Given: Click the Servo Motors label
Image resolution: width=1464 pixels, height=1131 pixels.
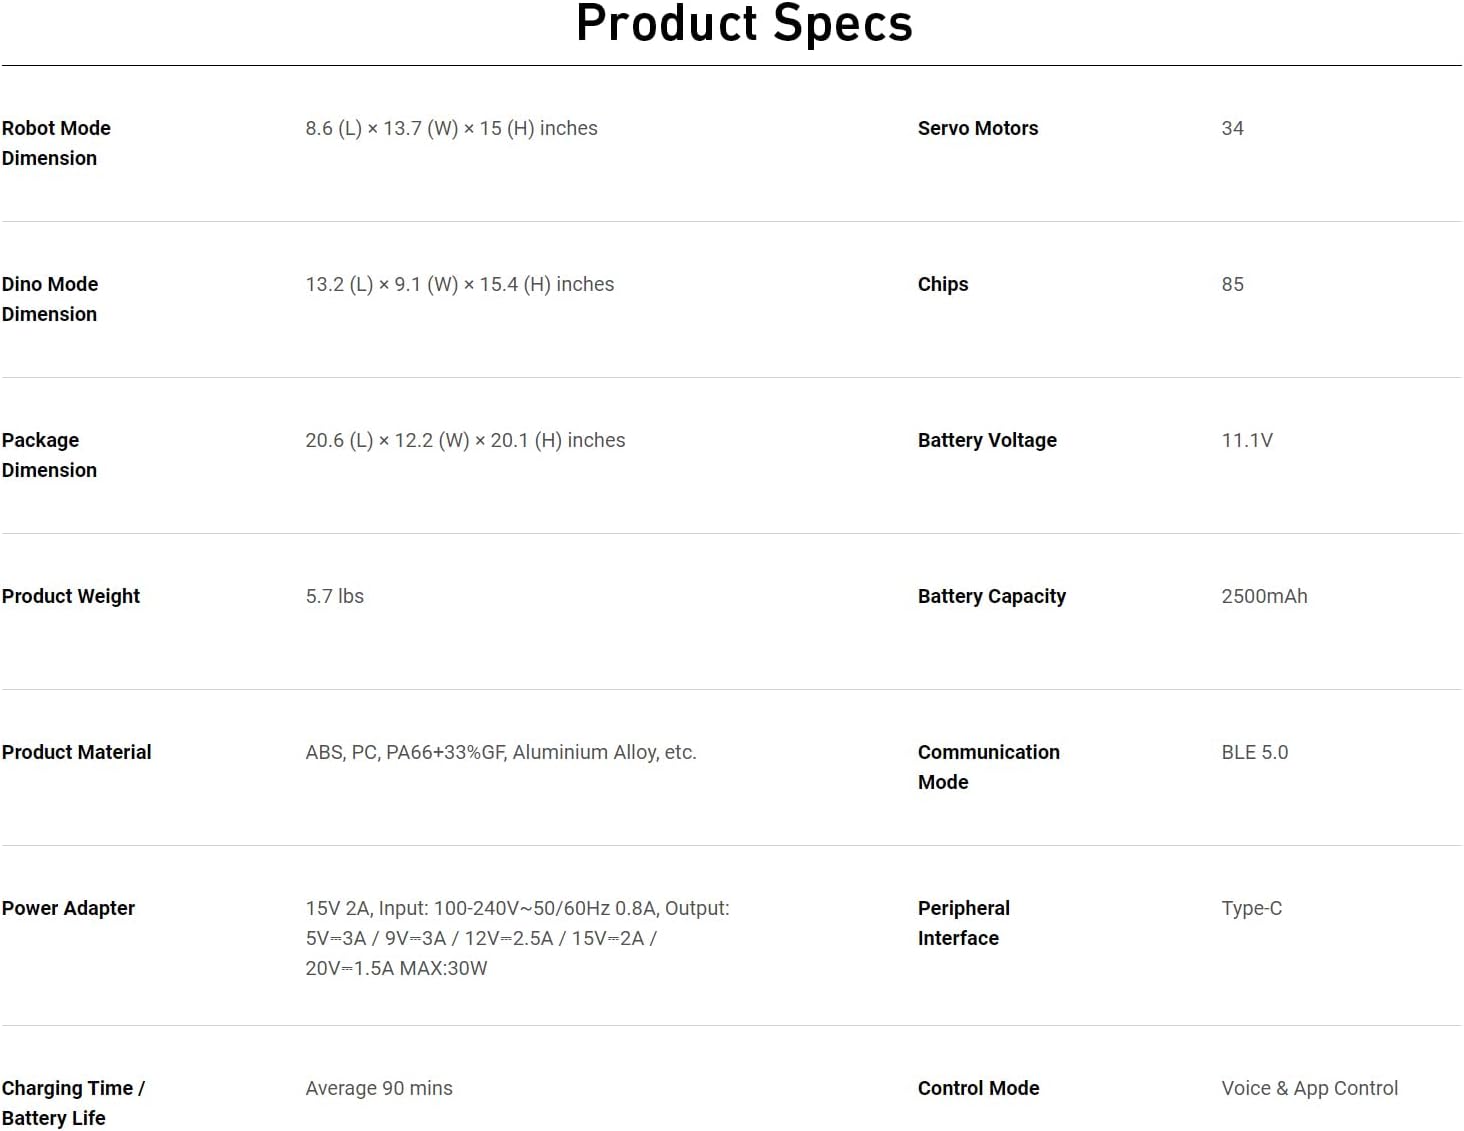Looking at the screenshot, I should coord(977,128).
